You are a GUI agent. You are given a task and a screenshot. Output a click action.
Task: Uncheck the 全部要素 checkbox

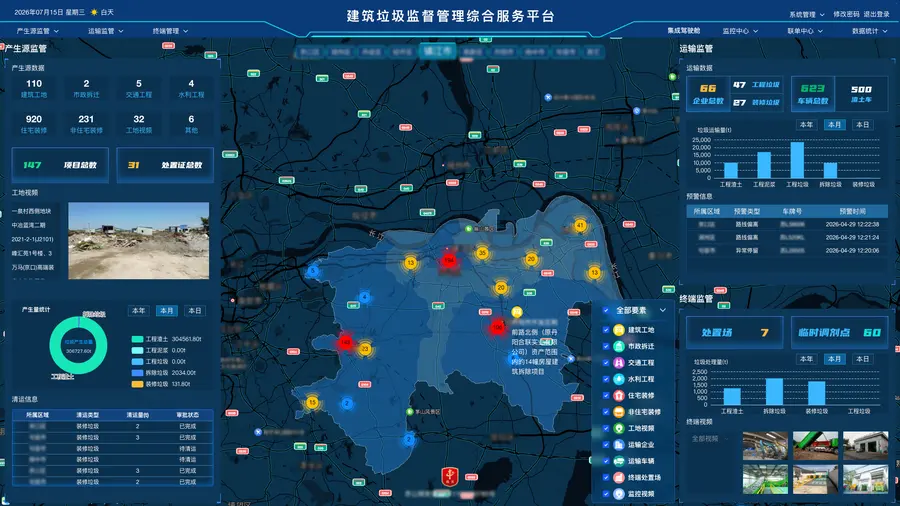(606, 310)
